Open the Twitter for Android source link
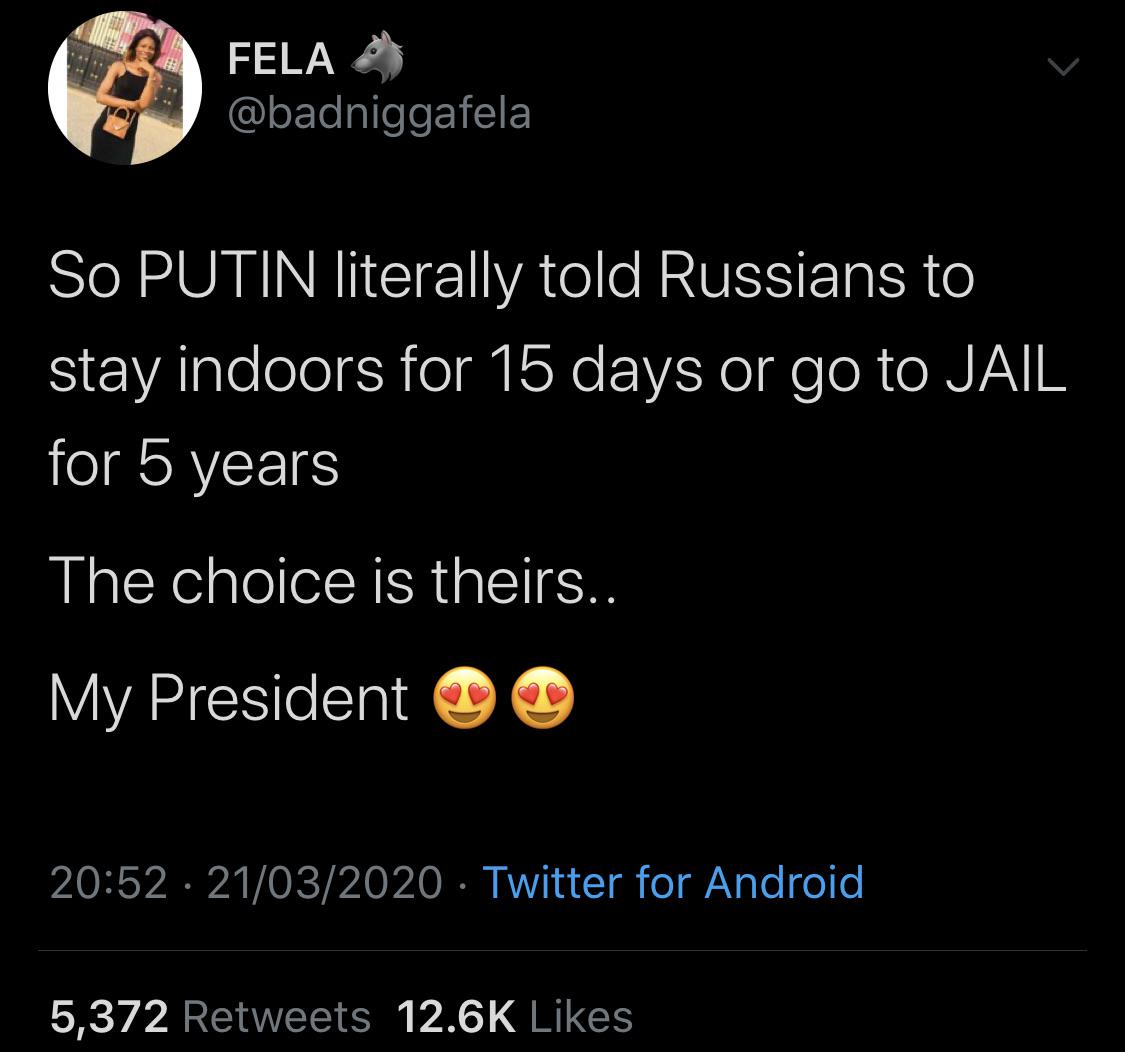The height and width of the screenshot is (1052, 1125). [x=672, y=882]
